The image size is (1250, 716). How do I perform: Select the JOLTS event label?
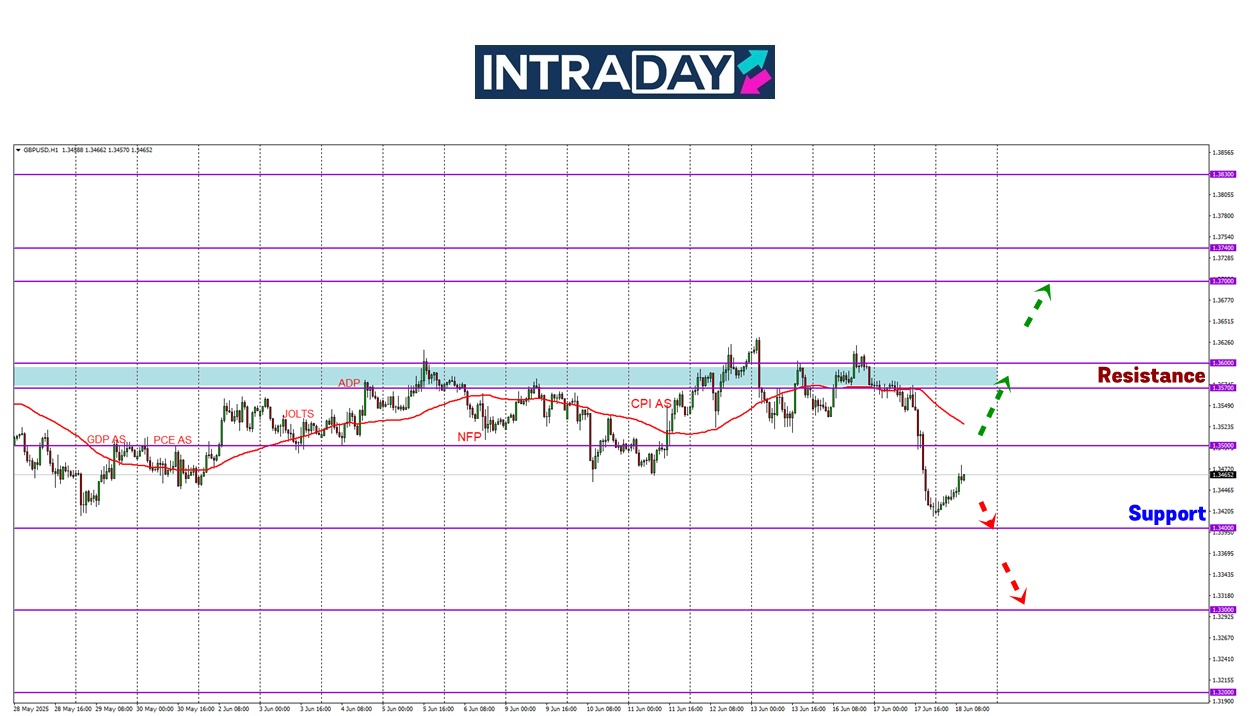(x=298, y=414)
